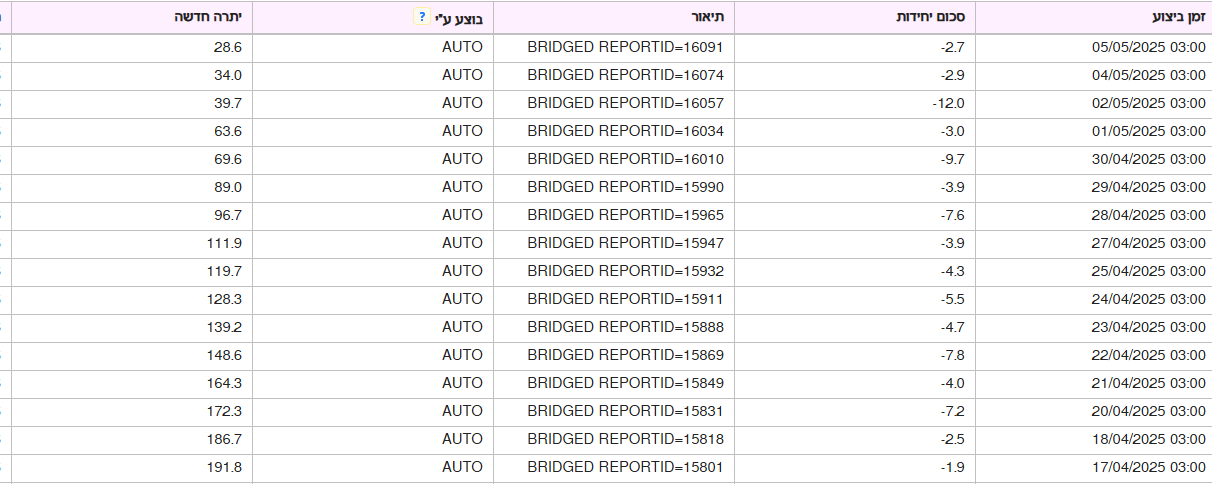
Task: Click the balance cell showing 111.9
Action: tap(132, 243)
